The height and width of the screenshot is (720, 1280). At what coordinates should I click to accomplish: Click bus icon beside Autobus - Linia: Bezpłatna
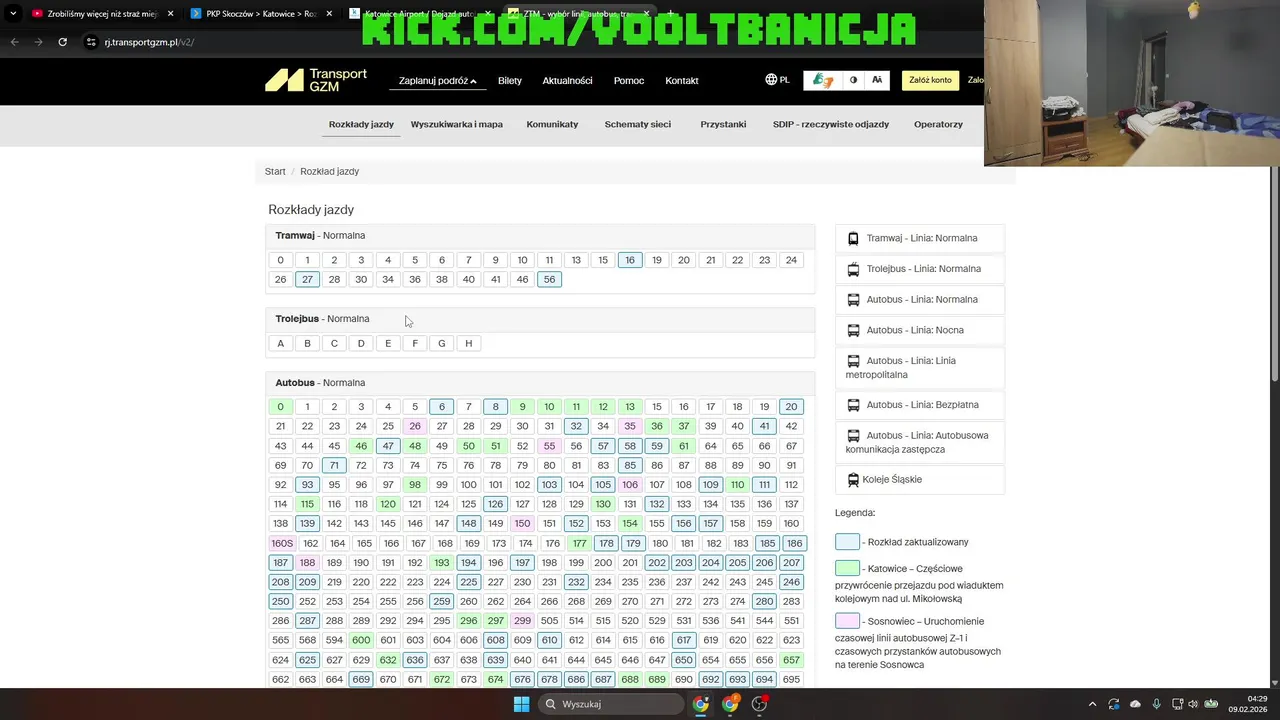[853, 405]
